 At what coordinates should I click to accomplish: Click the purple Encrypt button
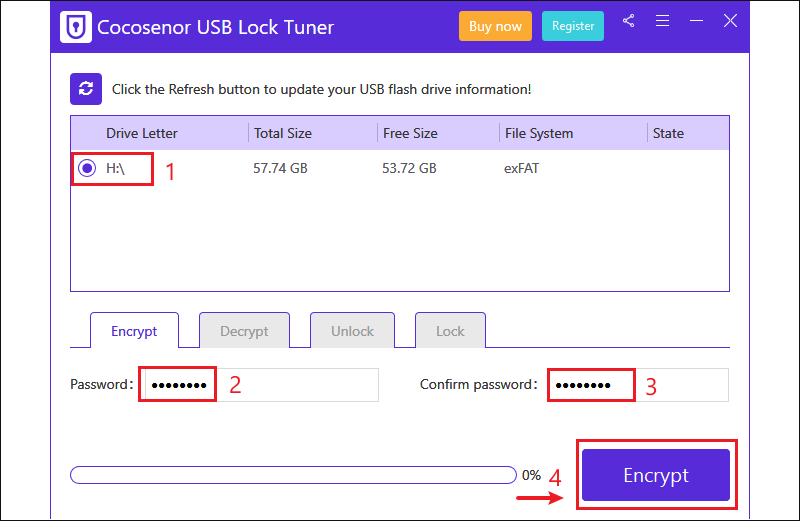click(656, 475)
